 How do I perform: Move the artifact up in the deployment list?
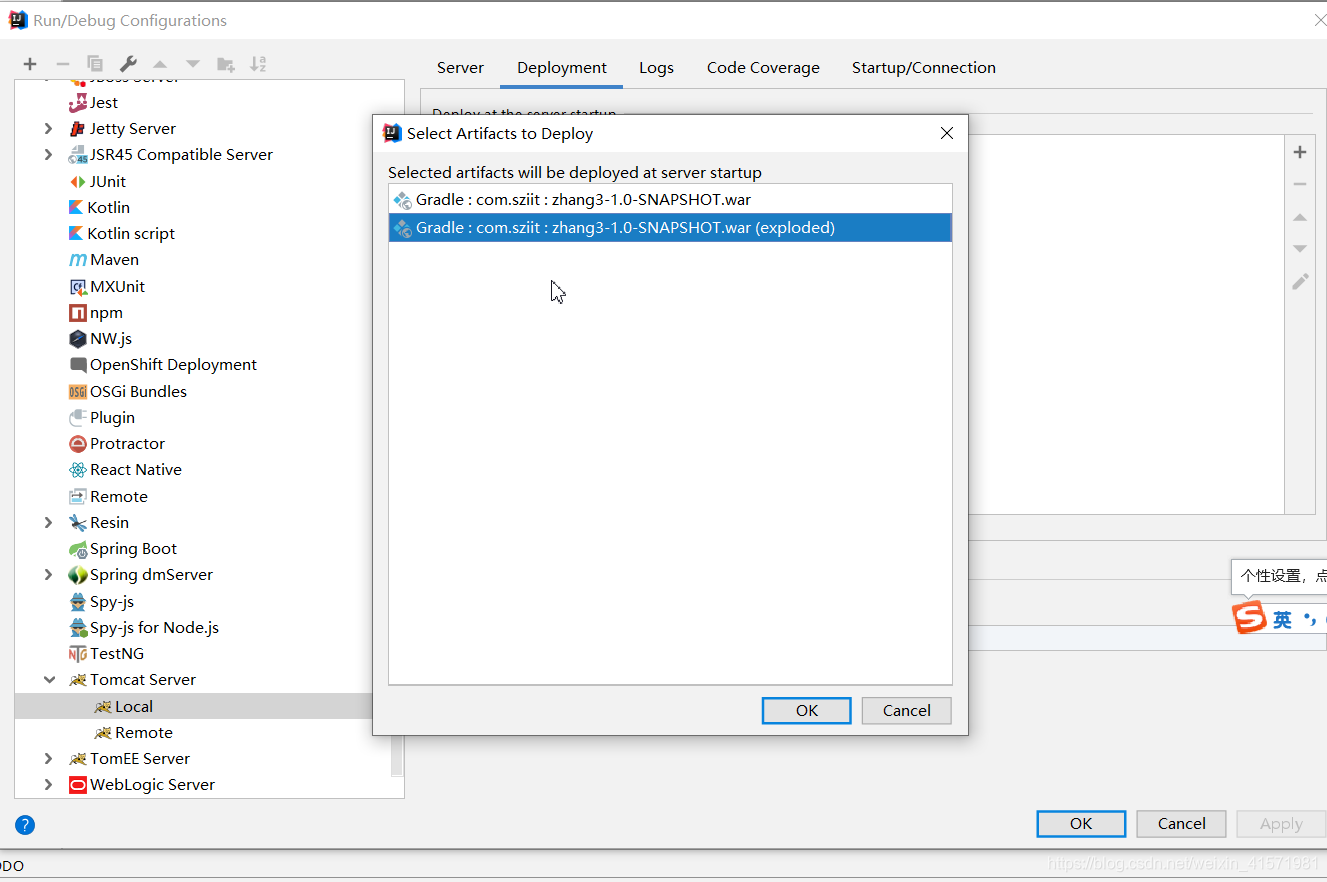pyautogui.click(x=1300, y=217)
